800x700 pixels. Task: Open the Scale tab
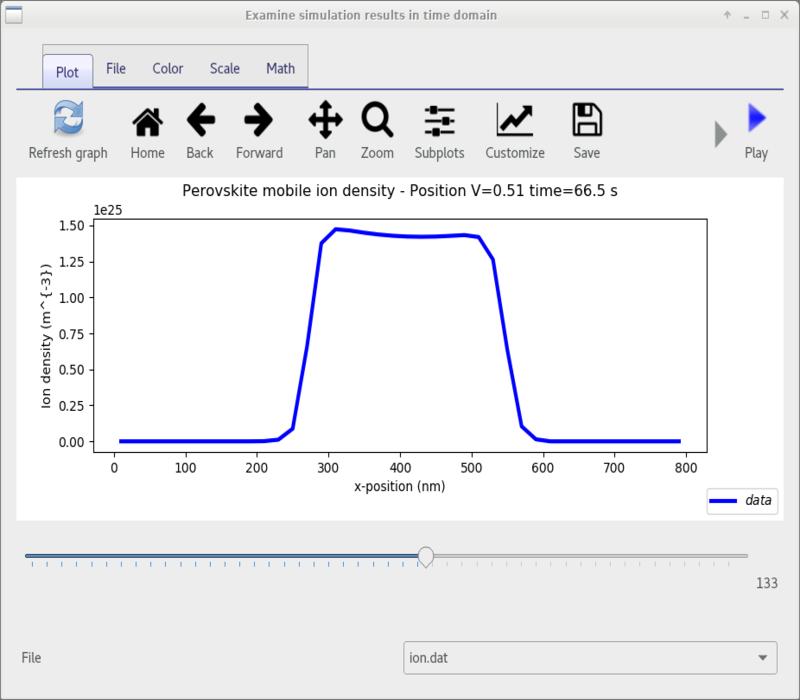pyautogui.click(x=224, y=68)
